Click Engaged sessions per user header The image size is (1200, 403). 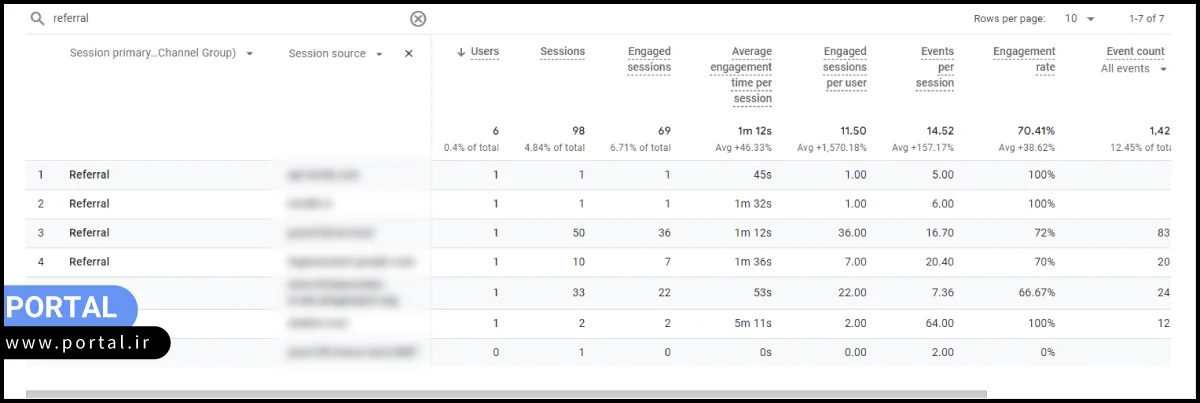pos(845,67)
